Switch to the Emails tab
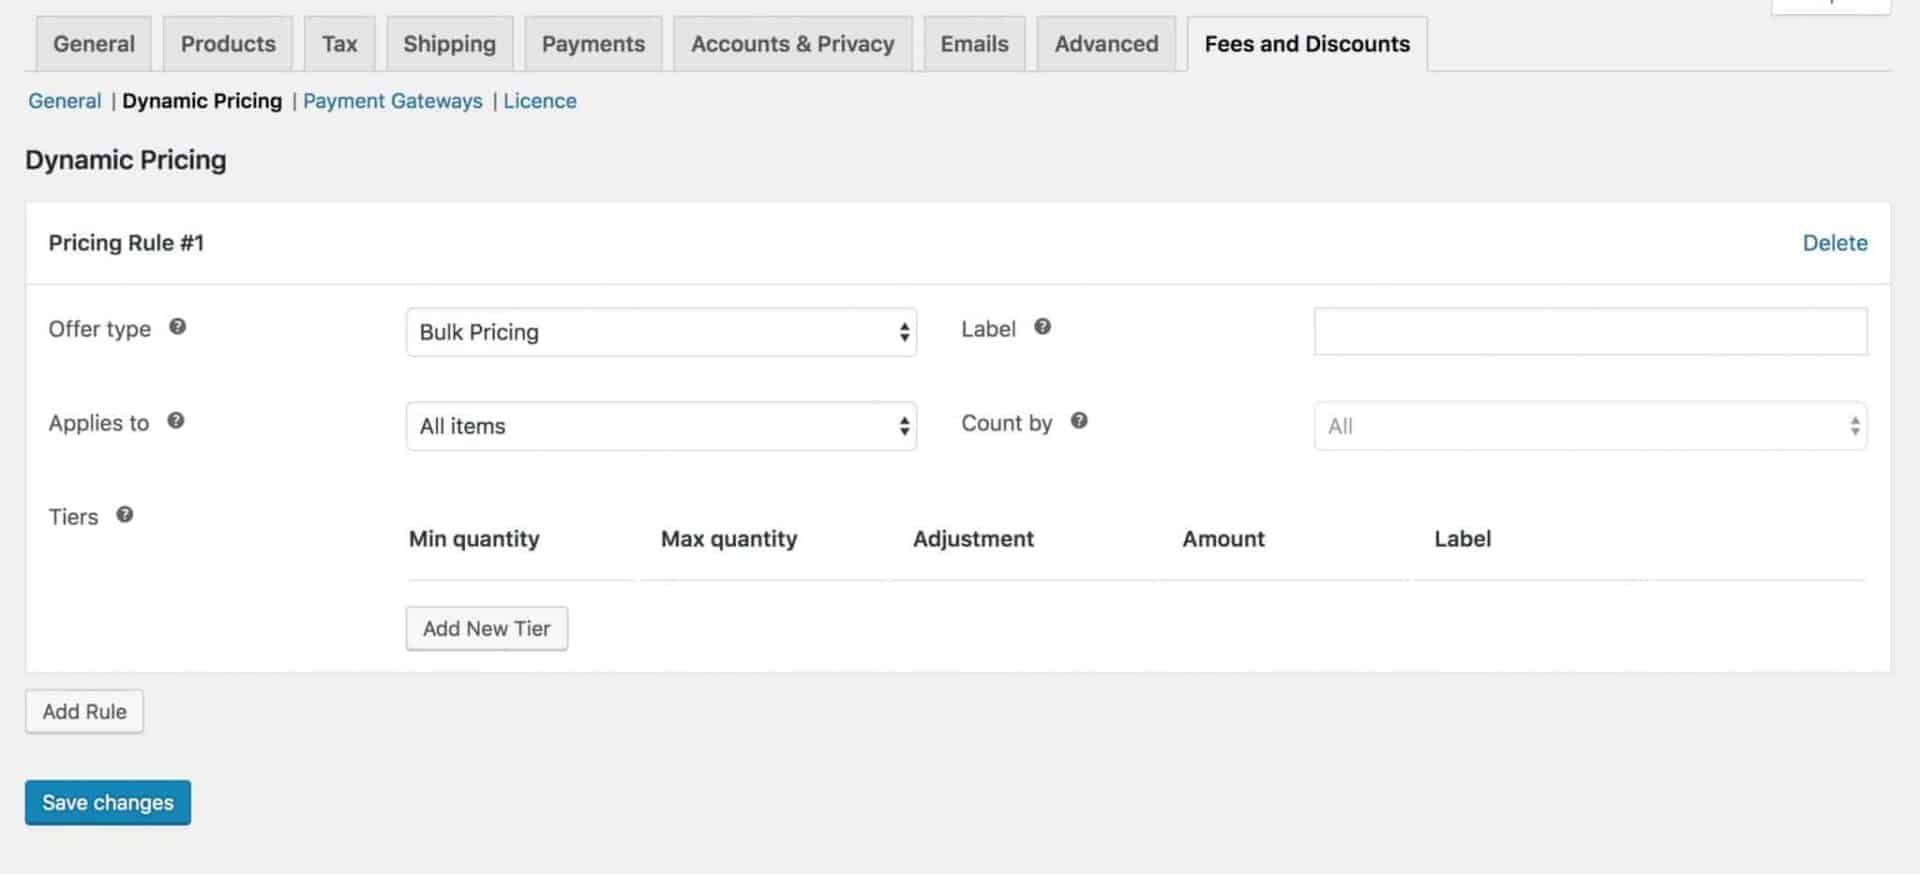 pos(975,44)
